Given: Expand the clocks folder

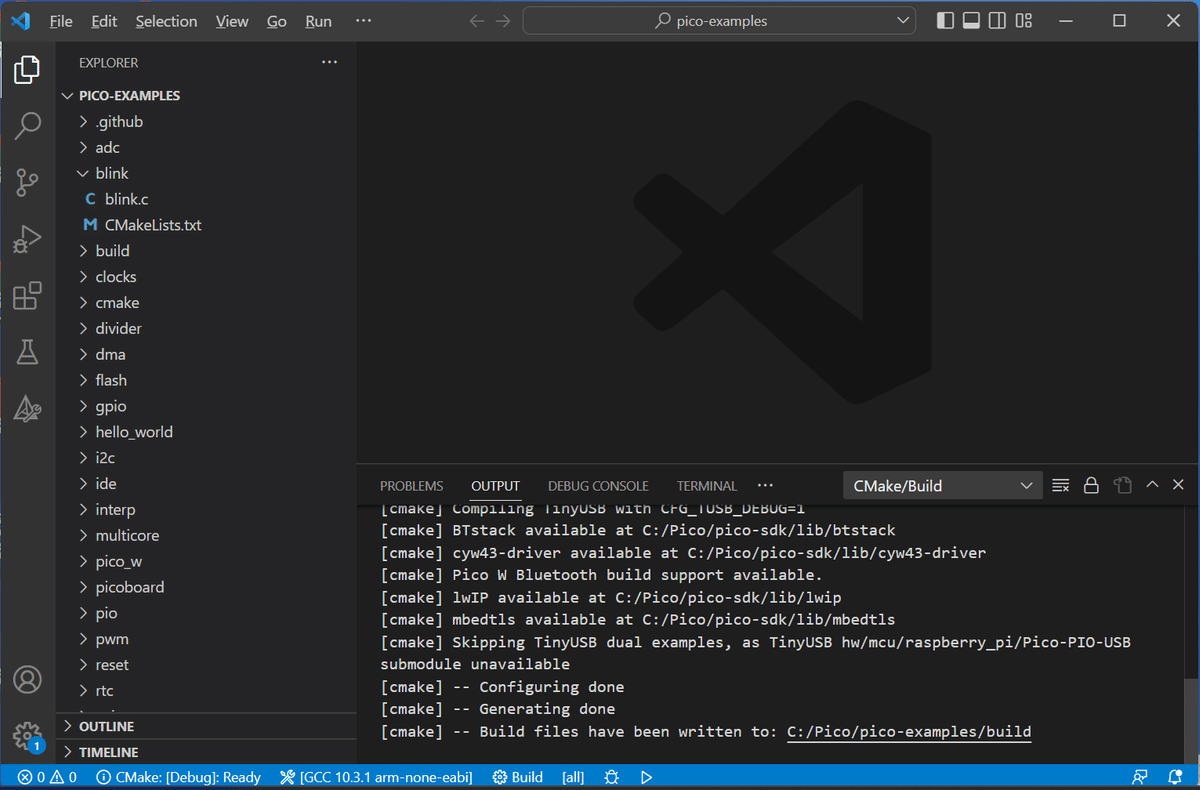Looking at the screenshot, I should click(206, 277).
